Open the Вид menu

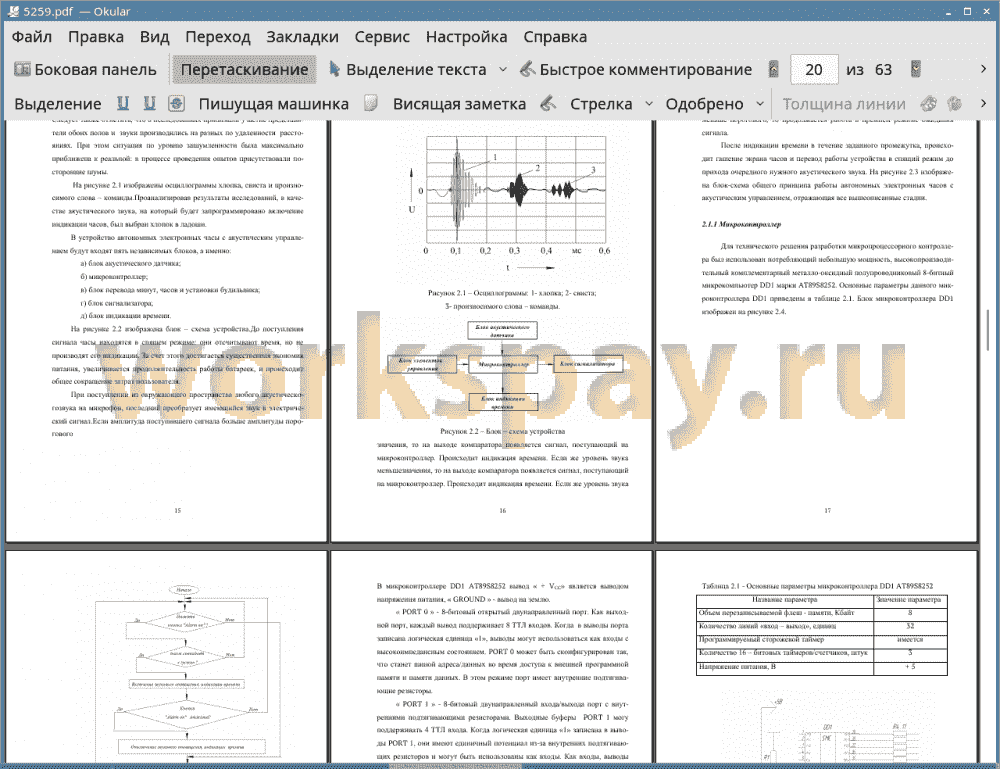pyautogui.click(x=154, y=37)
